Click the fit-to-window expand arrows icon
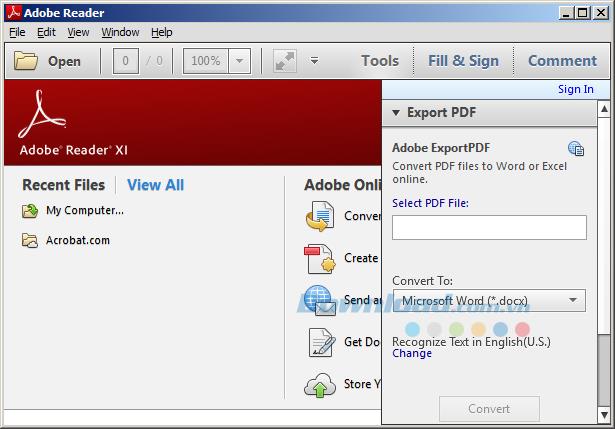Screen dimensions: 615x429 coord(284,61)
